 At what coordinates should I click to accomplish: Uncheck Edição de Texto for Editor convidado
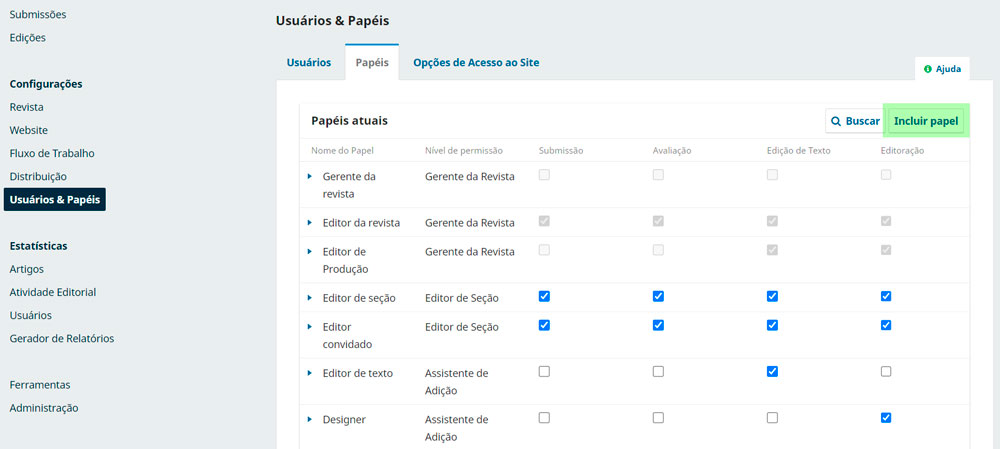tap(772, 325)
